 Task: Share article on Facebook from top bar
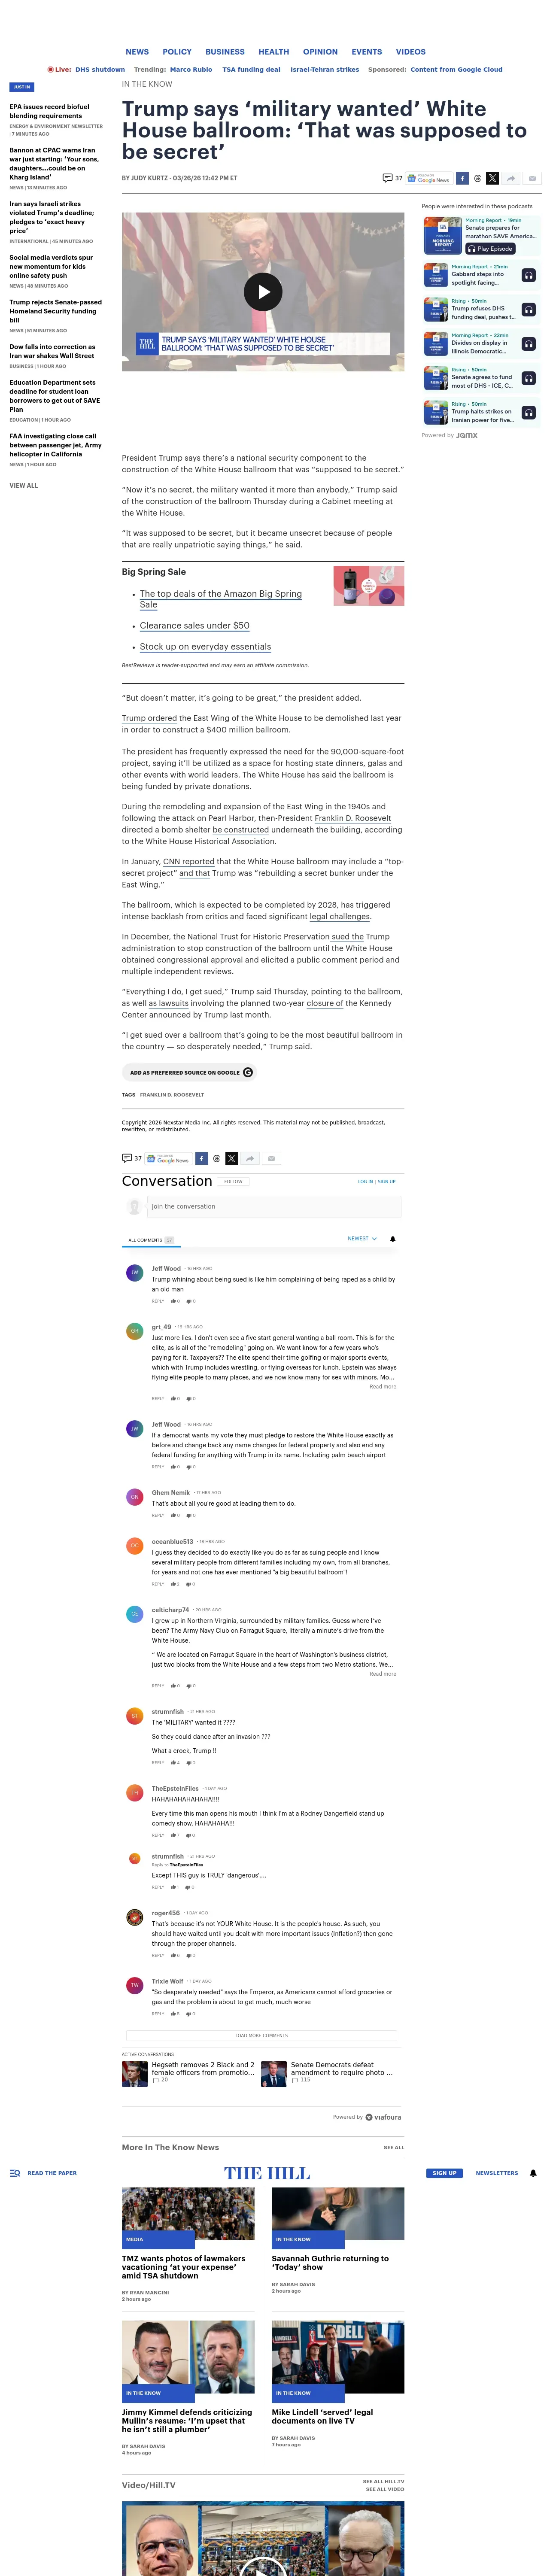[x=462, y=178]
